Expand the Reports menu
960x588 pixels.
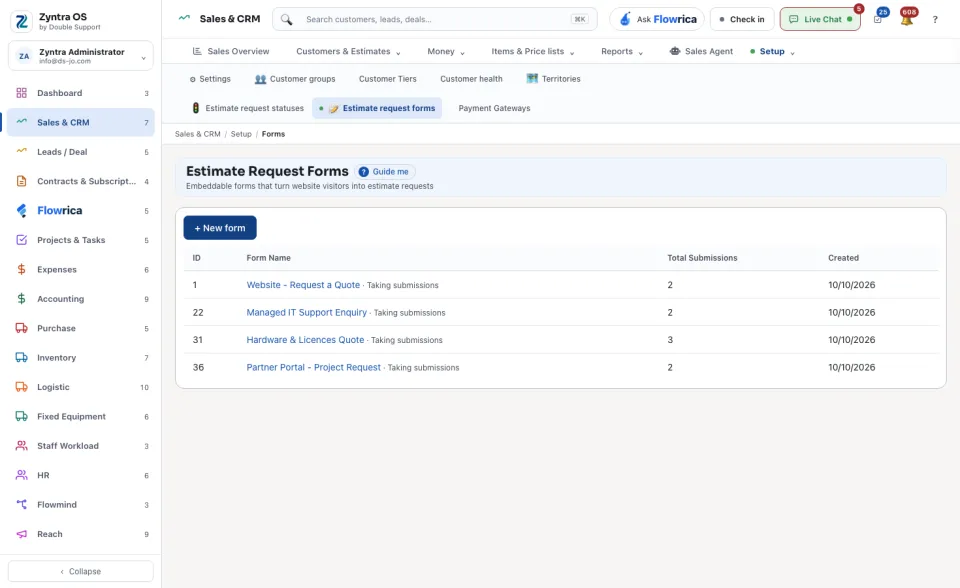point(622,51)
